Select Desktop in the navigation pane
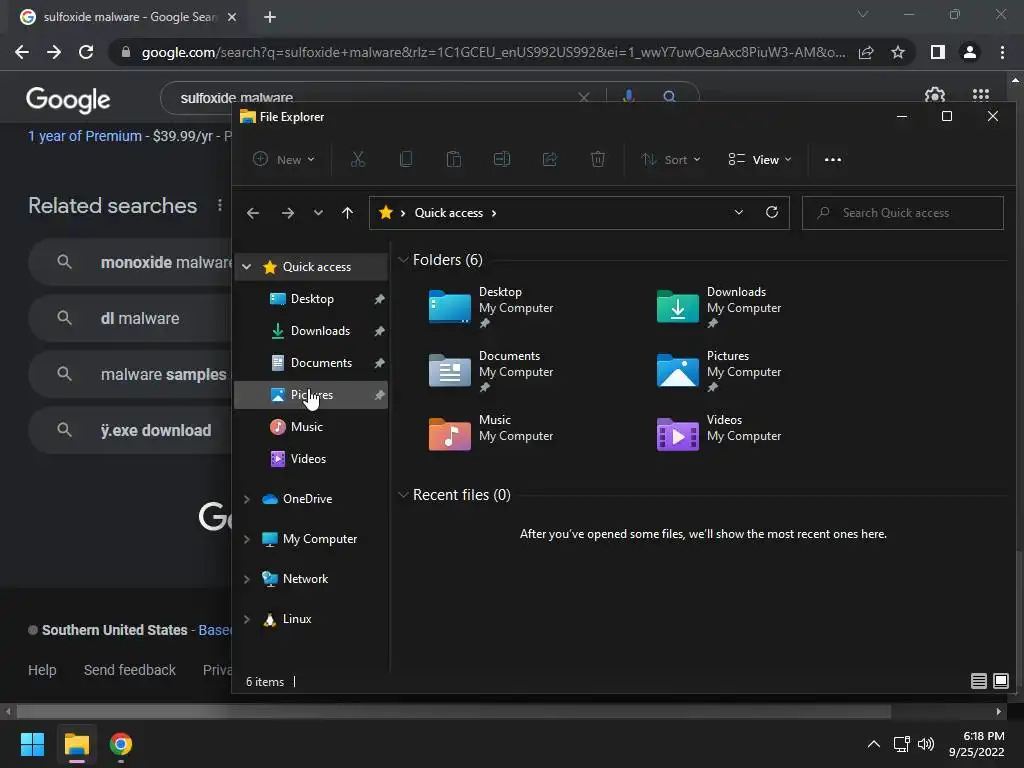The width and height of the screenshot is (1024, 768). (x=312, y=299)
